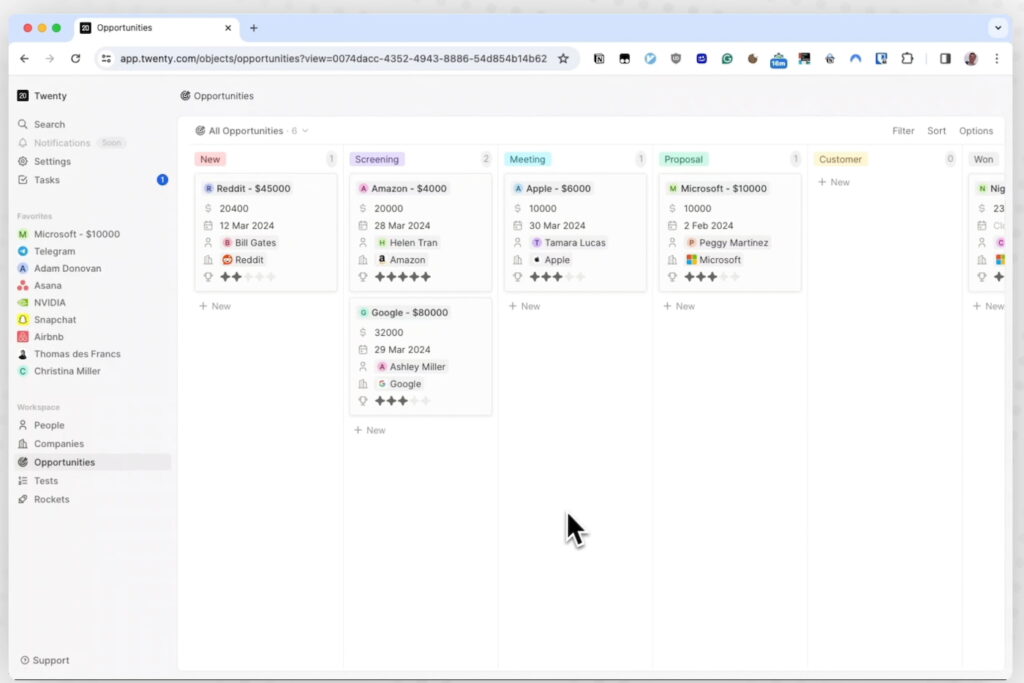Open the Tests workspace object
The width and height of the screenshot is (1024, 683).
[39, 481]
